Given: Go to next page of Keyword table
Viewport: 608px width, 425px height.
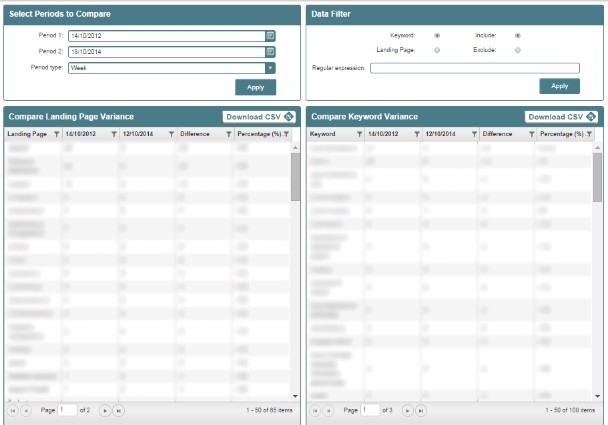Looking at the screenshot, I should 407,411.
